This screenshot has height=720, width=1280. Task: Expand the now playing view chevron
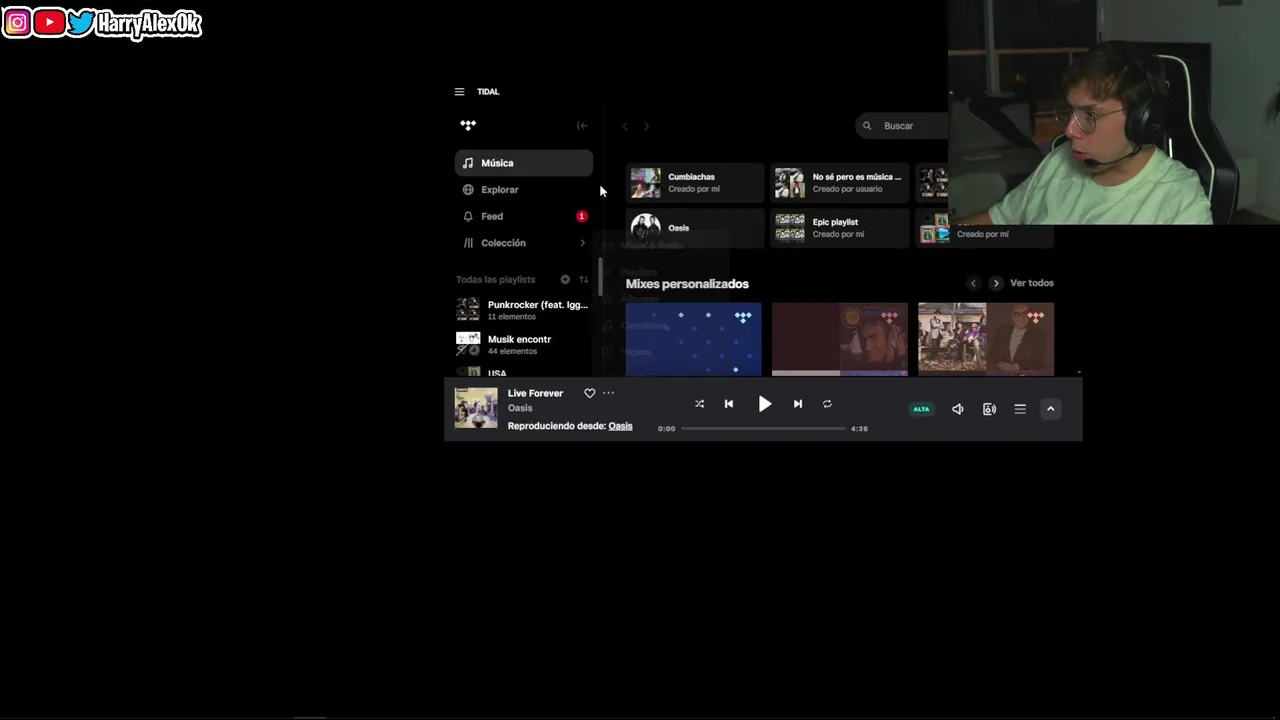tap(1050, 409)
